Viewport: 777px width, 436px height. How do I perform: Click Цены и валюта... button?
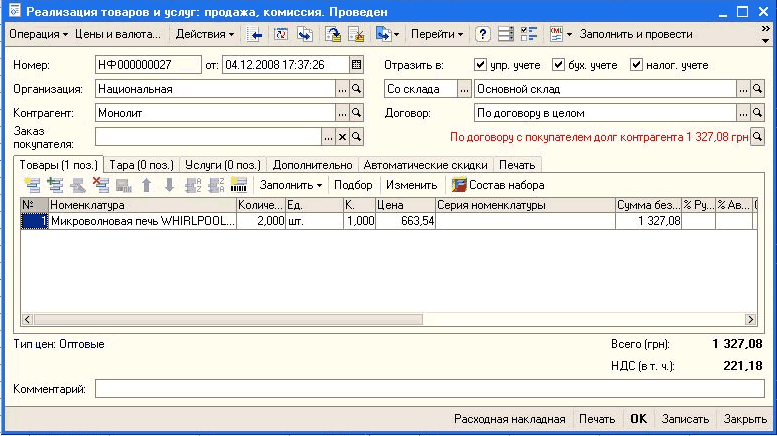coord(118,34)
